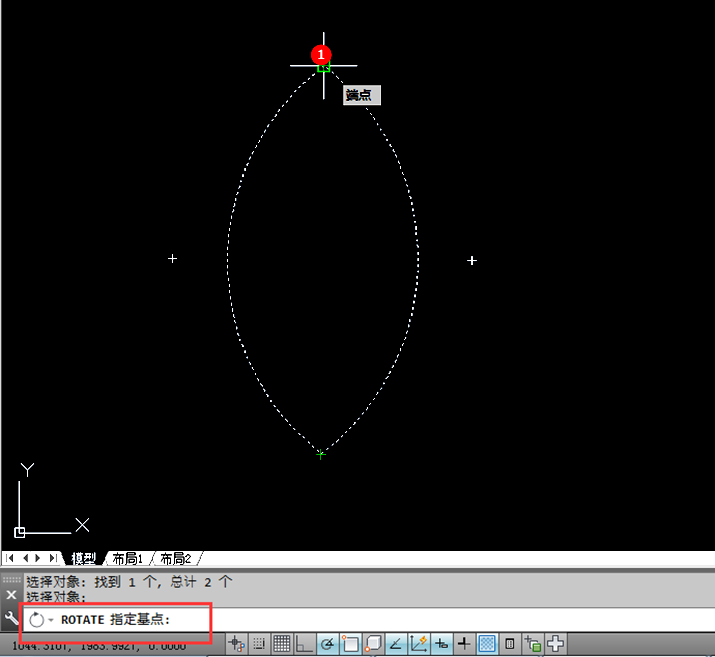
Task: Toggle Grid Display status icon
Action: coord(281,644)
